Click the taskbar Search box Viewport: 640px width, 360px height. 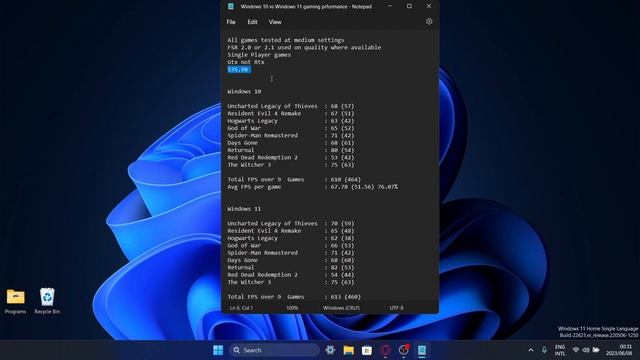[274, 350]
